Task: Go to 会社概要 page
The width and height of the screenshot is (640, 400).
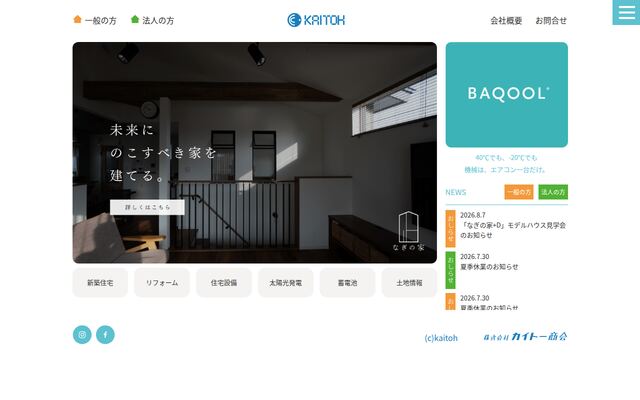Action: [x=506, y=20]
